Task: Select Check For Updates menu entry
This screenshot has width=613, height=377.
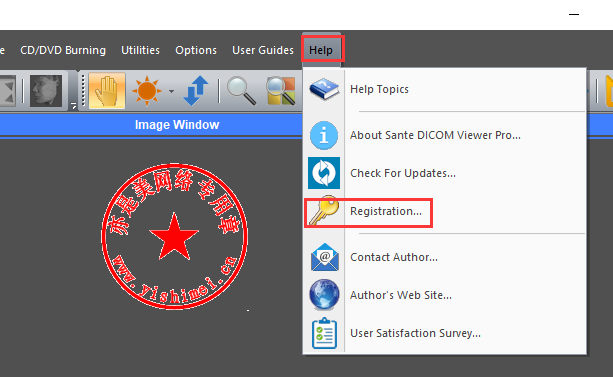Action: click(x=445, y=173)
